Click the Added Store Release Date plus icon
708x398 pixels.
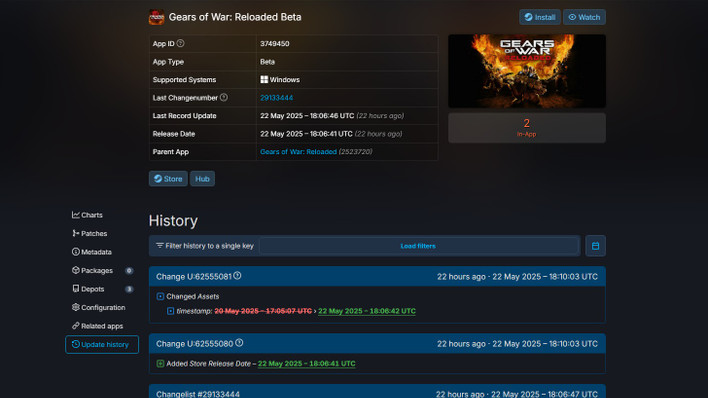tap(160, 364)
